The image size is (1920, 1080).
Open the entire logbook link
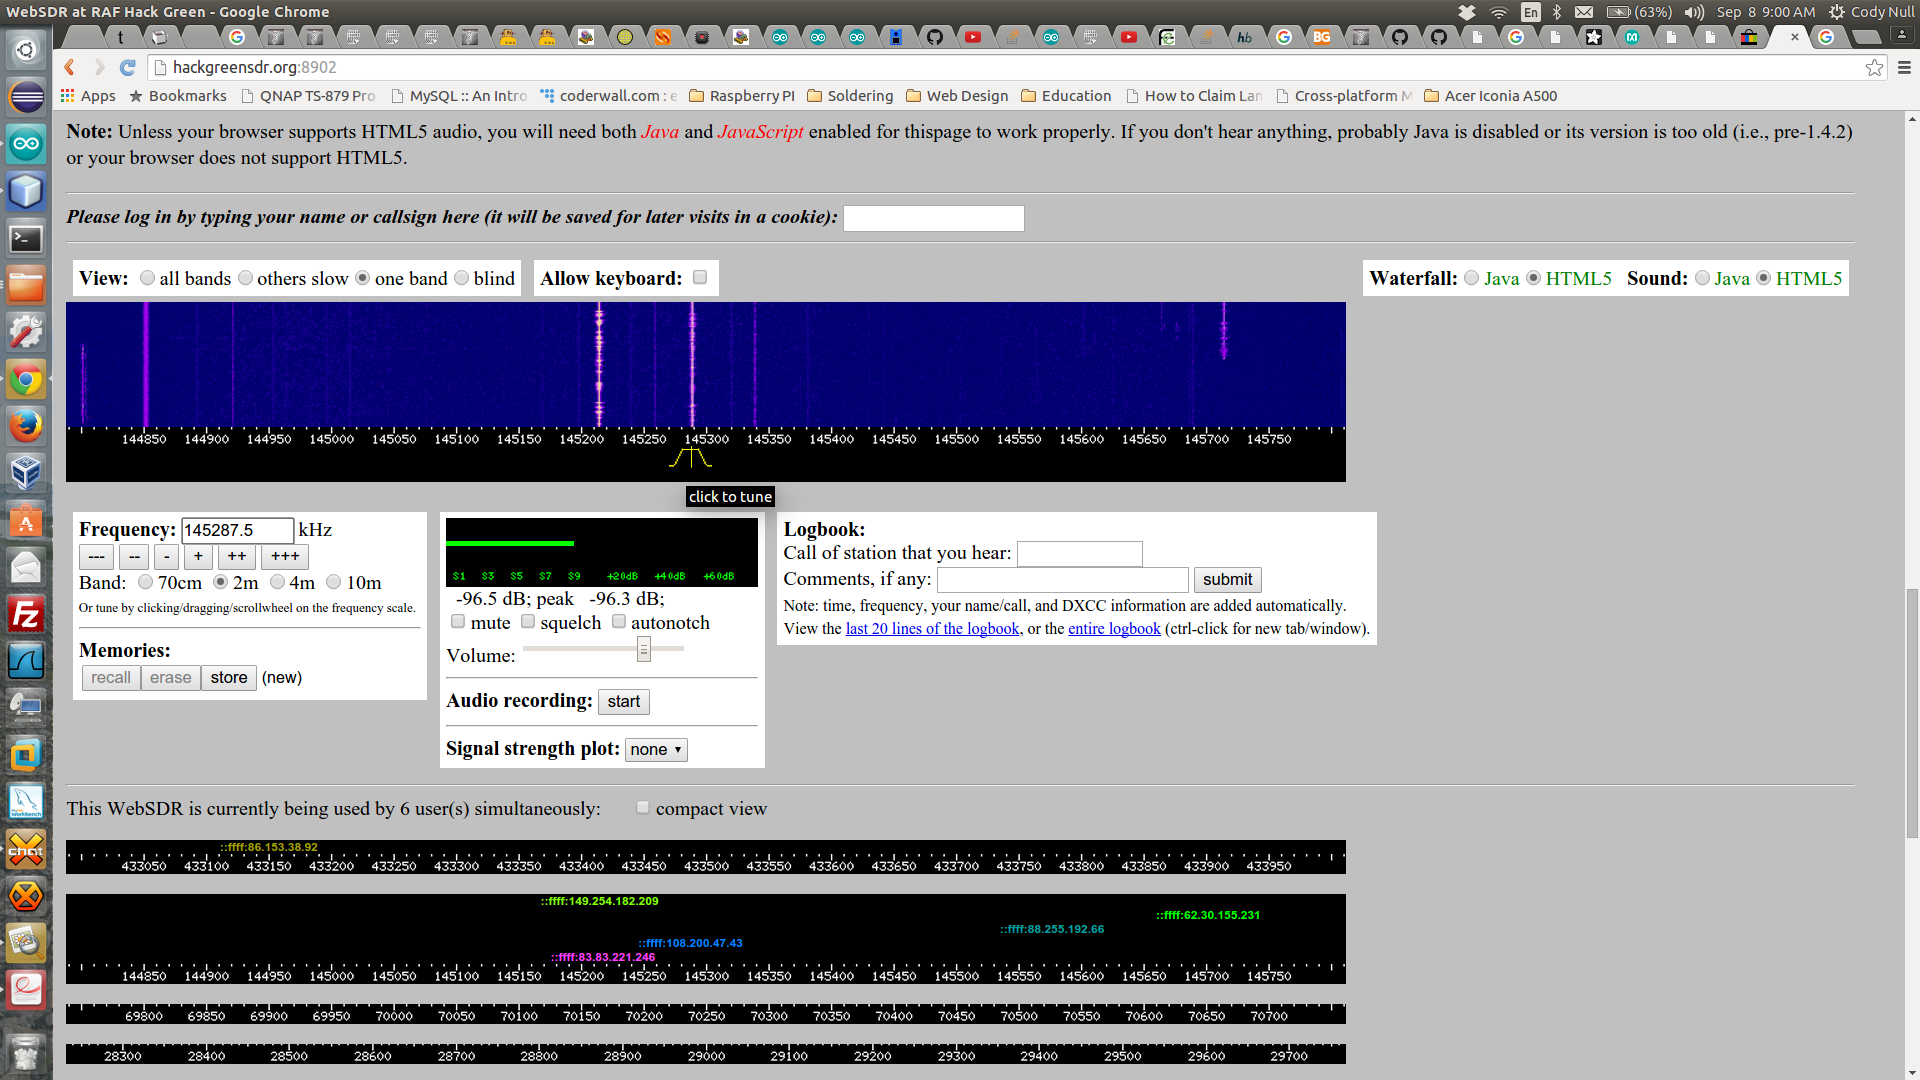(x=1114, y=629)
